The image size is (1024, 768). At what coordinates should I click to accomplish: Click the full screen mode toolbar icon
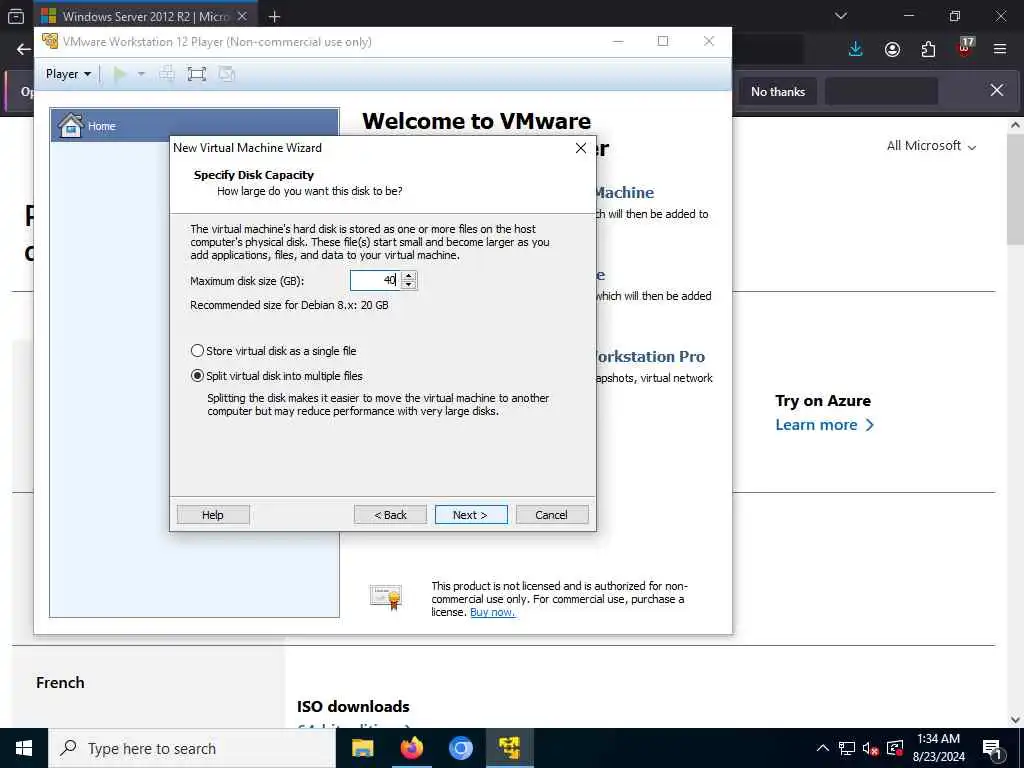tap(197, 74)
